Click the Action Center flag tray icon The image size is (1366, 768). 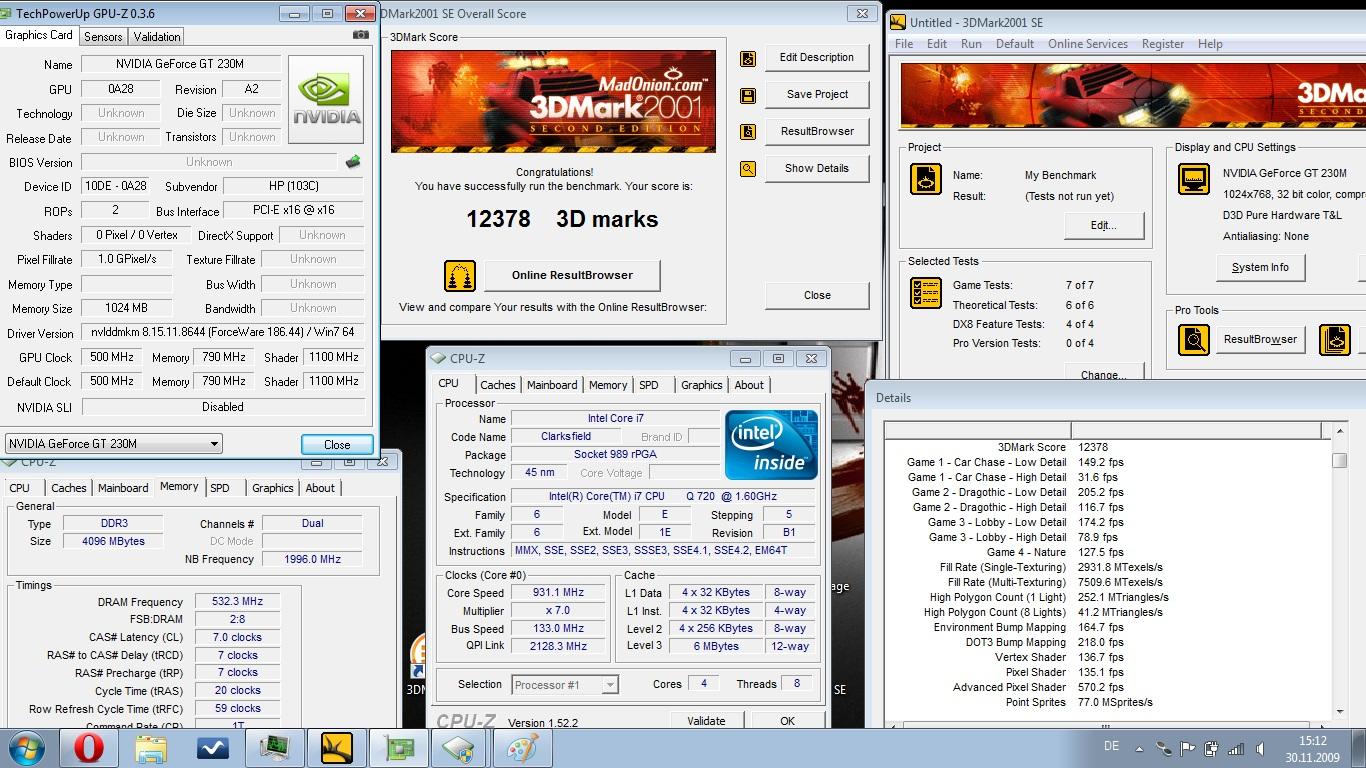[x=1187, y=748]
